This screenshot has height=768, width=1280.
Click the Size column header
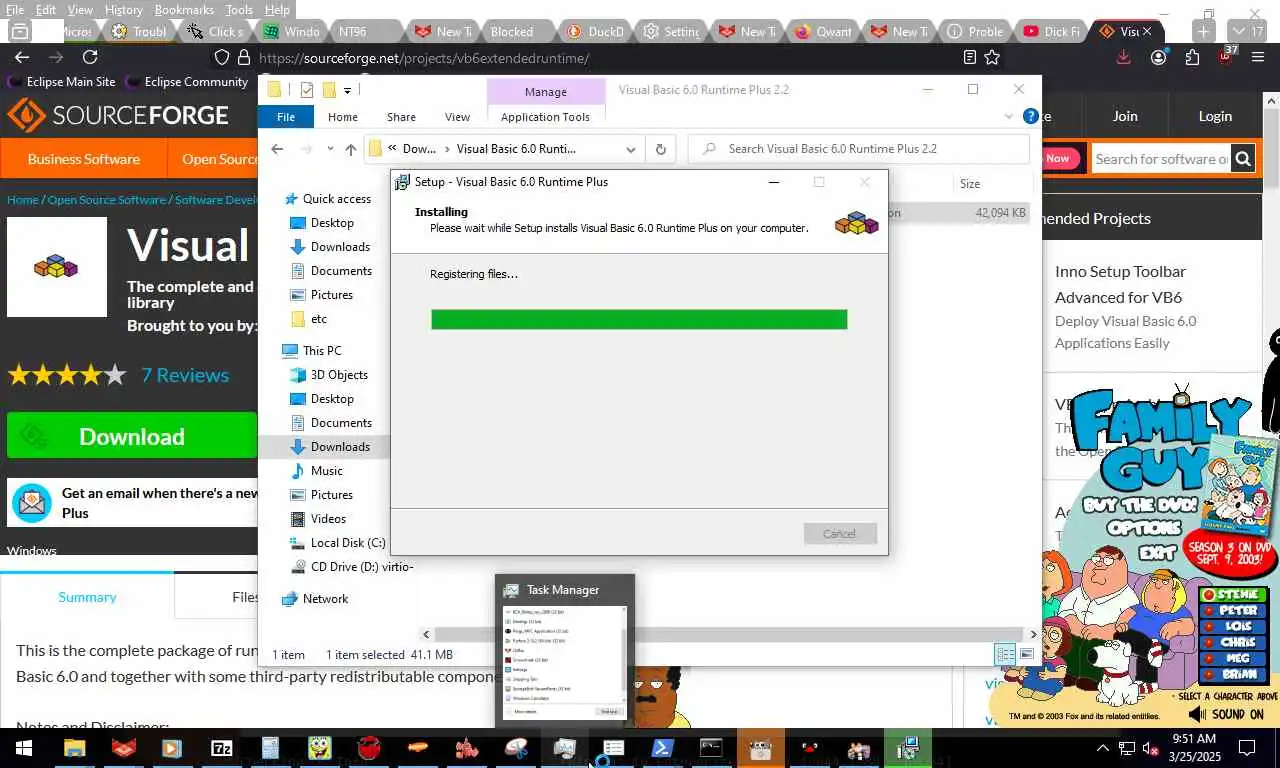[x=970, y=184]
